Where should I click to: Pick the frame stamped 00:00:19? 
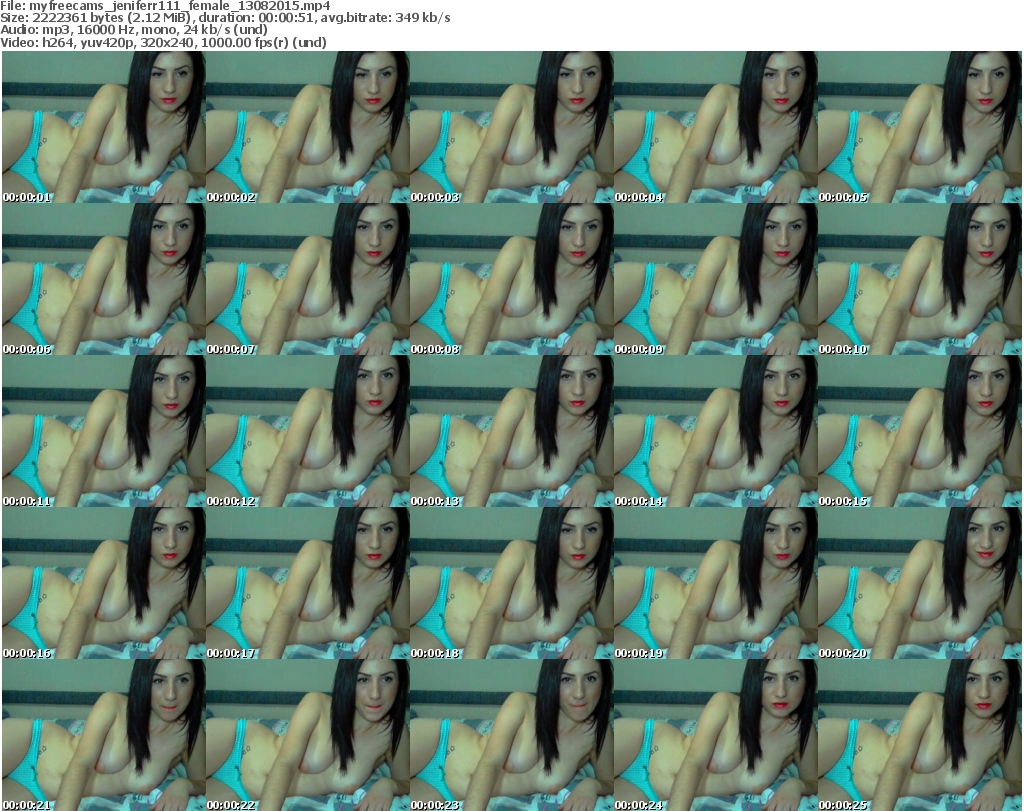(x=715, y=584)
